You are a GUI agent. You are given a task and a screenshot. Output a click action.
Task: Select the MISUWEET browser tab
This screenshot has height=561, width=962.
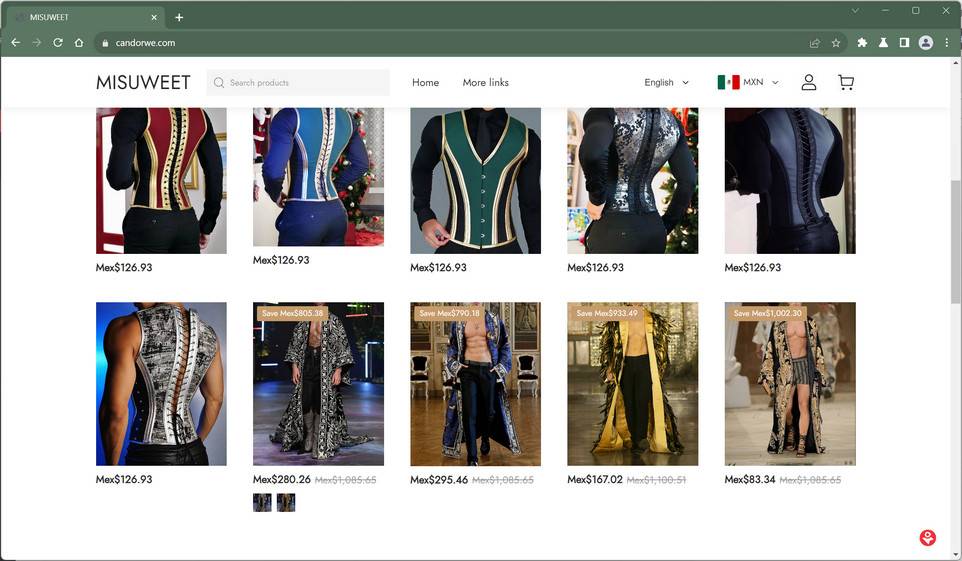tap(86, 17)
